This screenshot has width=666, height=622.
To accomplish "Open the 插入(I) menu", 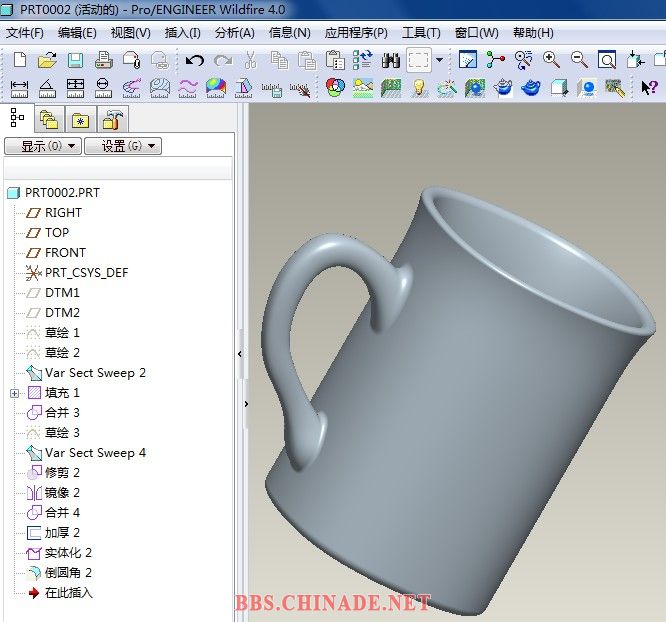I will 183,32.
